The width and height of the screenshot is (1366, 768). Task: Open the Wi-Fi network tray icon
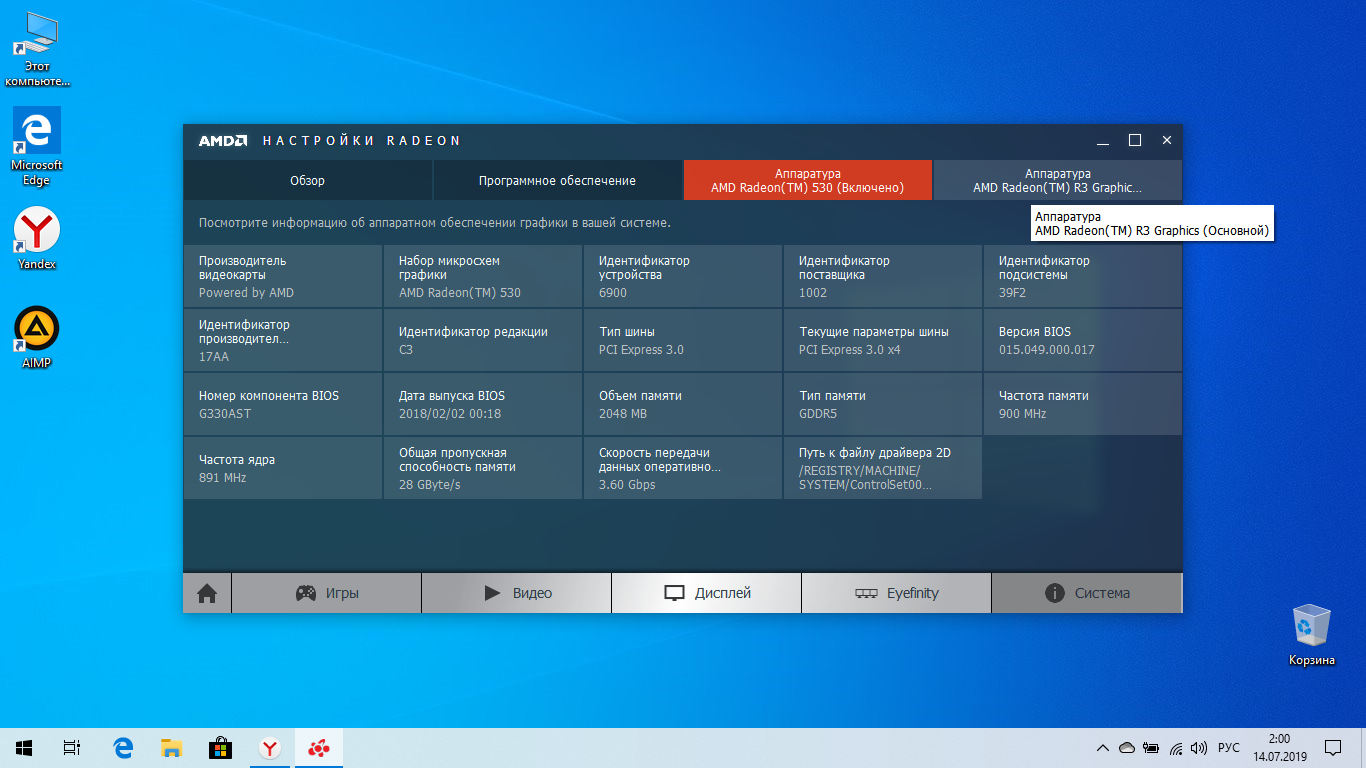[x=1175, y=747]
